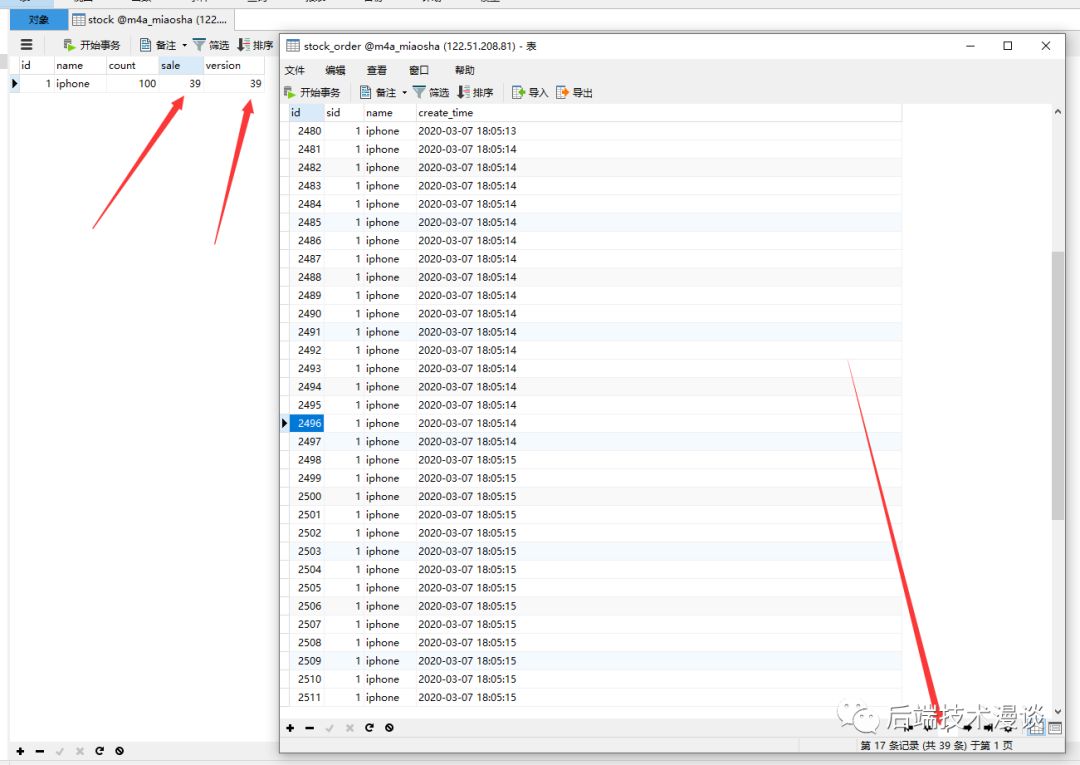
Task: Switch to the 对象 tab
Action: (x=39, y=19)
